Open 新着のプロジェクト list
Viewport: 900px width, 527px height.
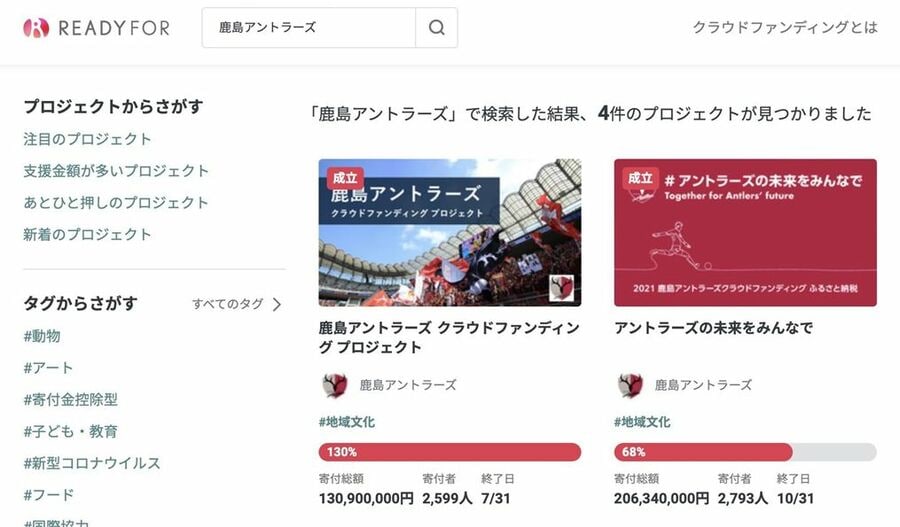pos(87,234)
